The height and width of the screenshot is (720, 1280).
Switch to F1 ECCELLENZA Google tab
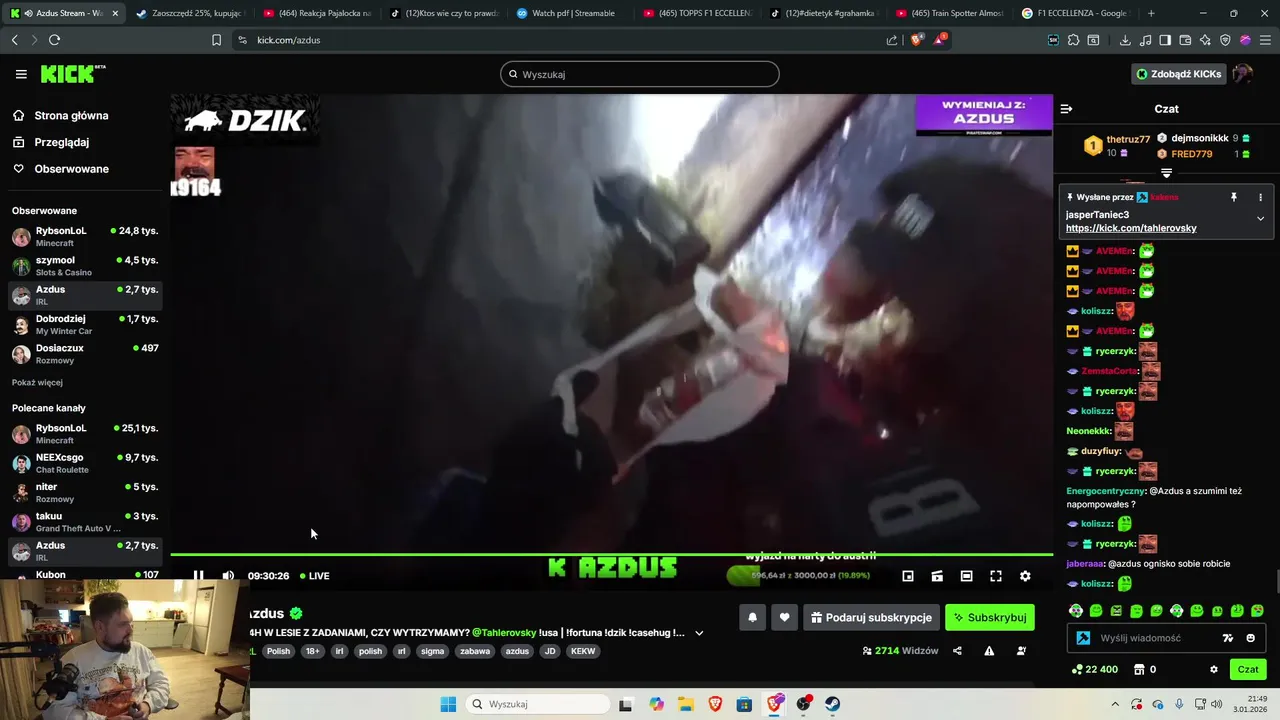1077,13
